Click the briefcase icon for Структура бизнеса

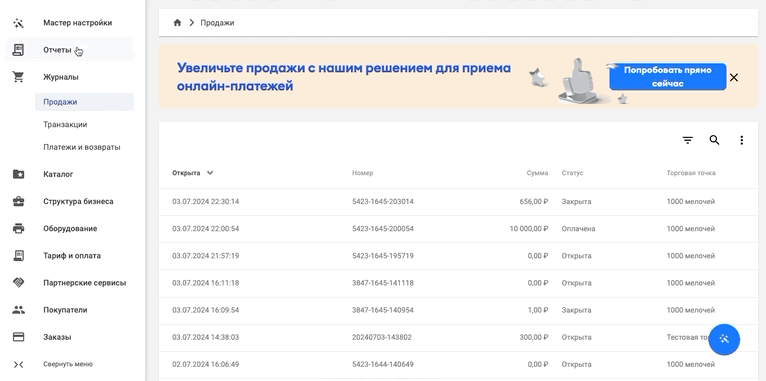tap(19, 201)
